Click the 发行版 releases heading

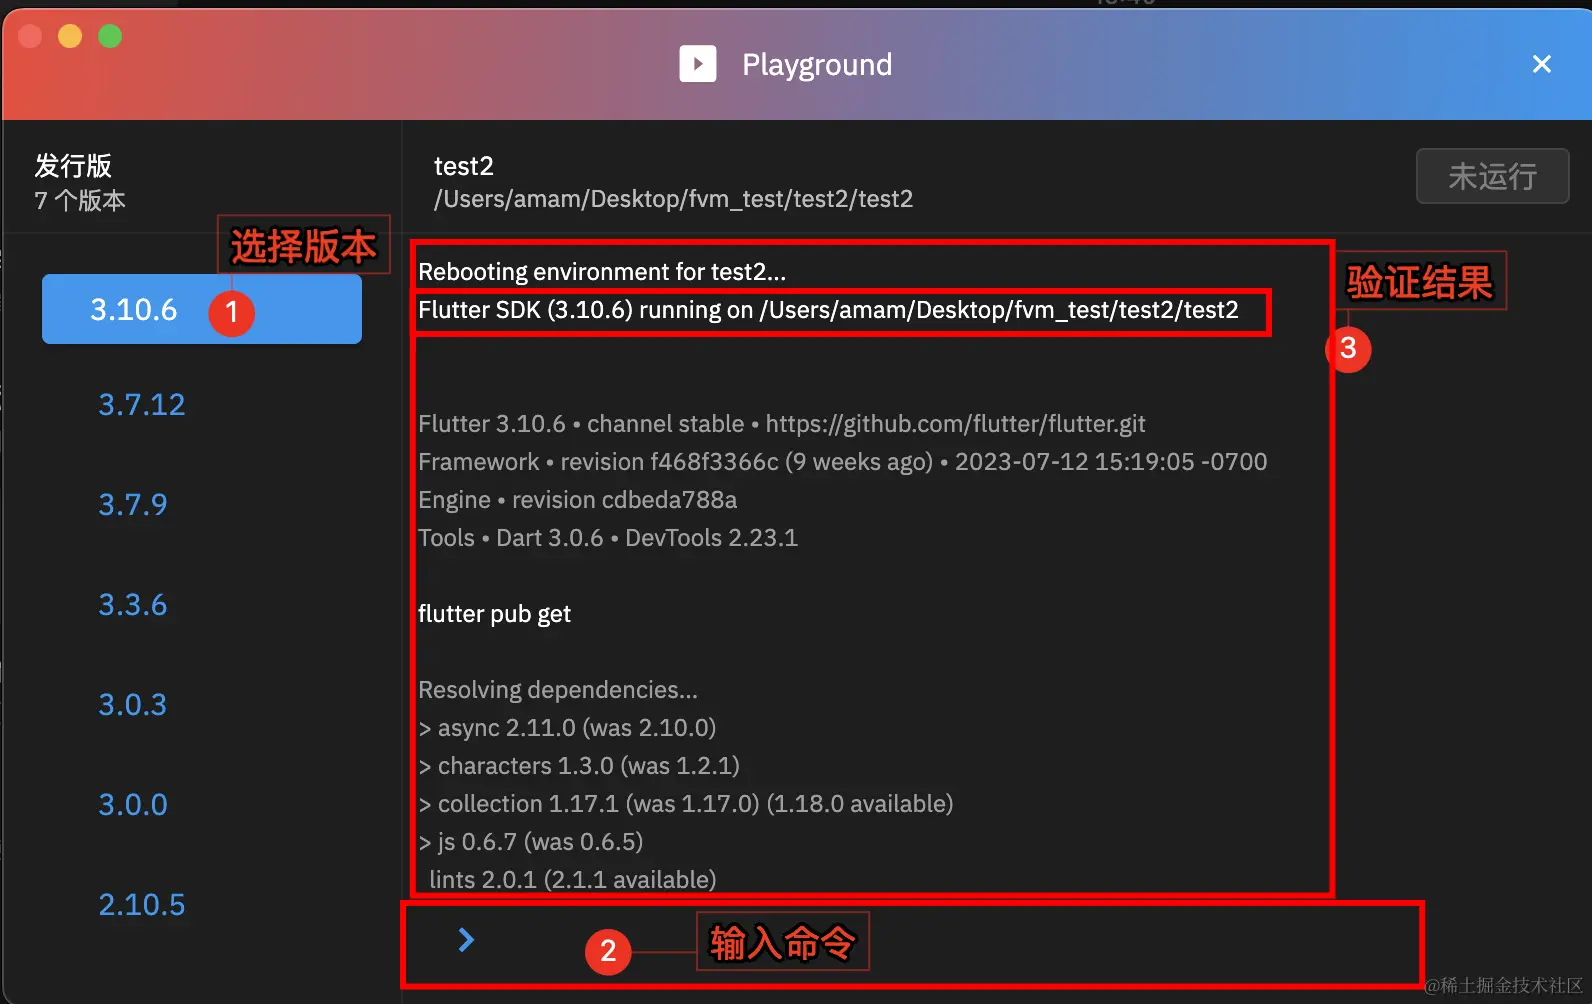73,166
